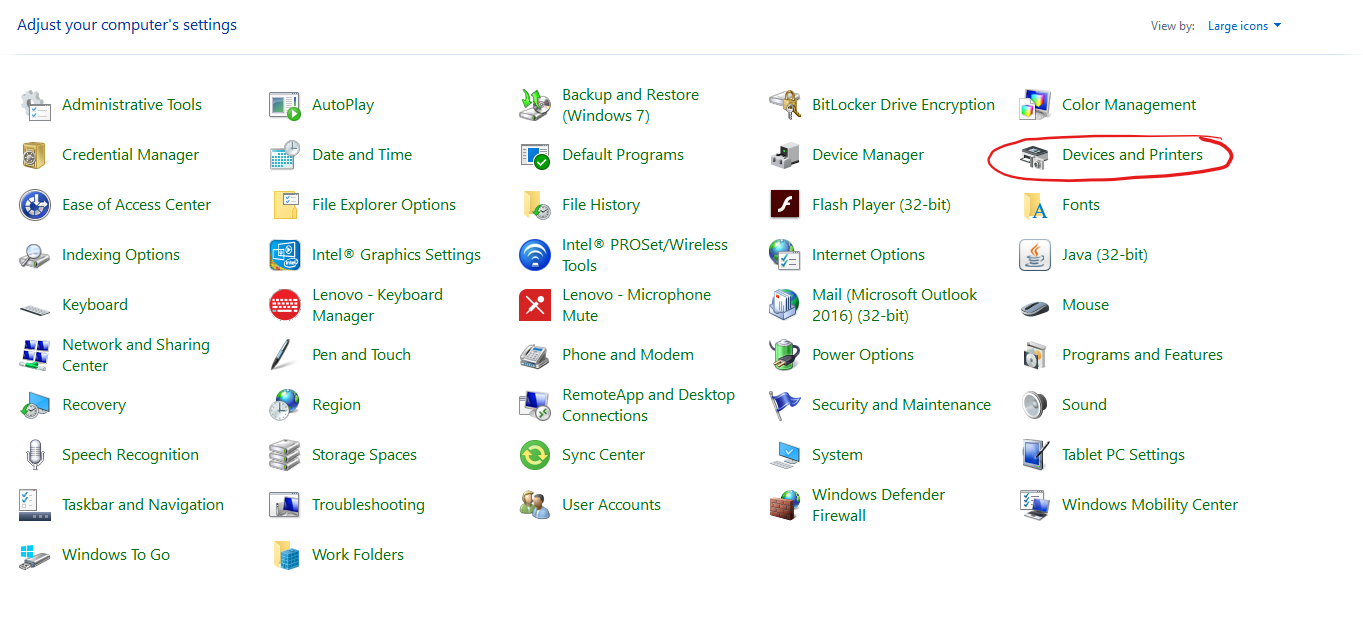Open the RemoteApp and Desktop Connections link
The image size is (1363, 620).
(x=648, y=405)
